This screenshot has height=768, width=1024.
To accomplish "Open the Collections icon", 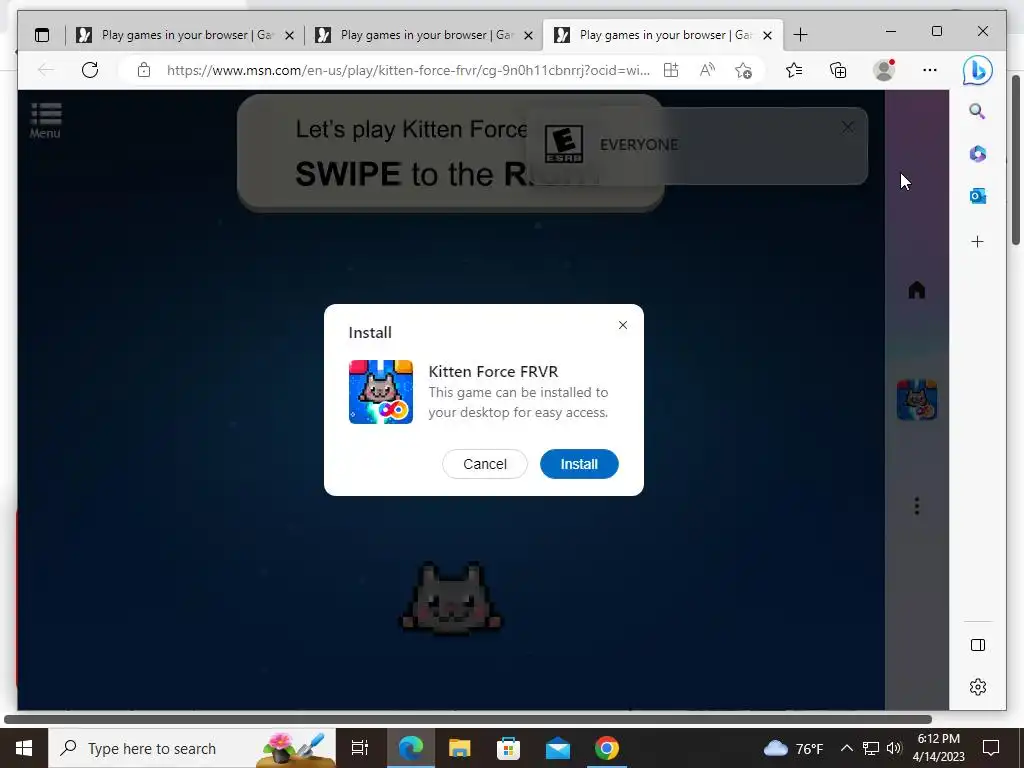I will pos(838,70).
